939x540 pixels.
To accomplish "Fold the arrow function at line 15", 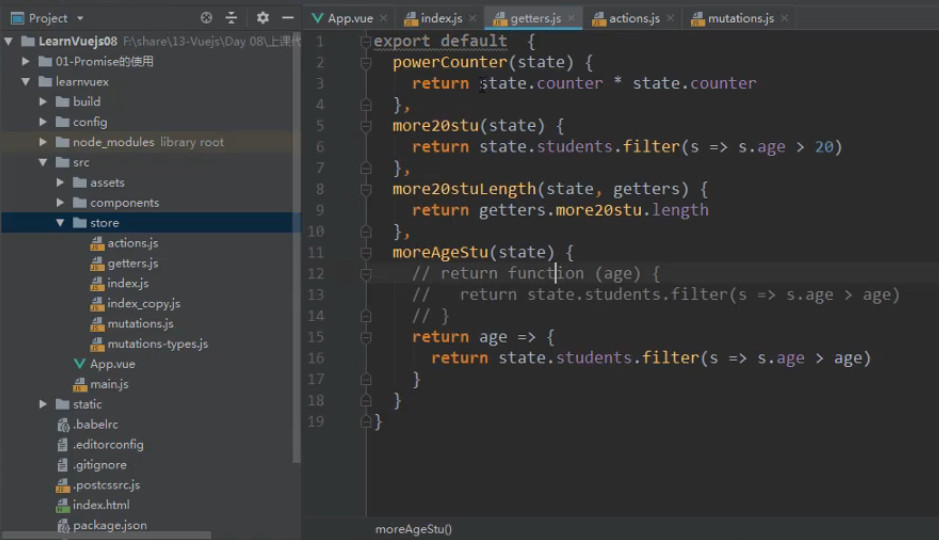I will pos(365,337).
